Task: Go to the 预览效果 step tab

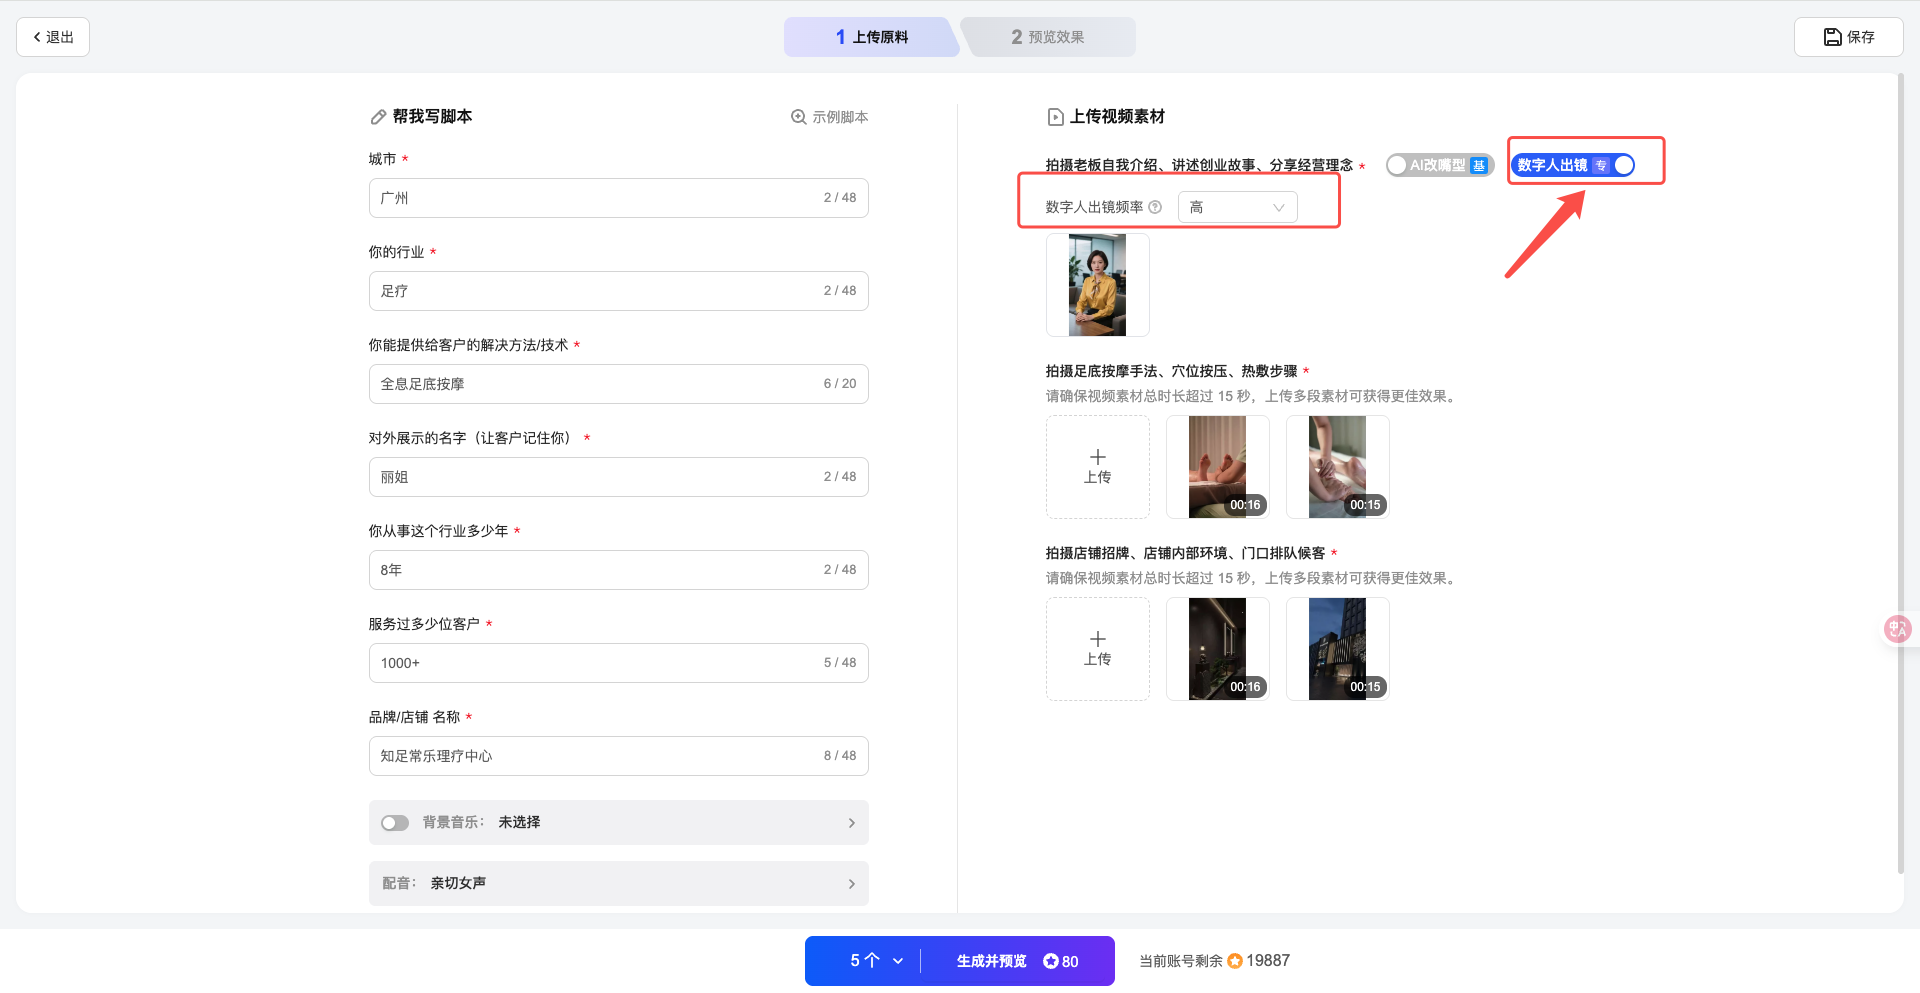Action: pyautogui.click(x=1047, y=37)
